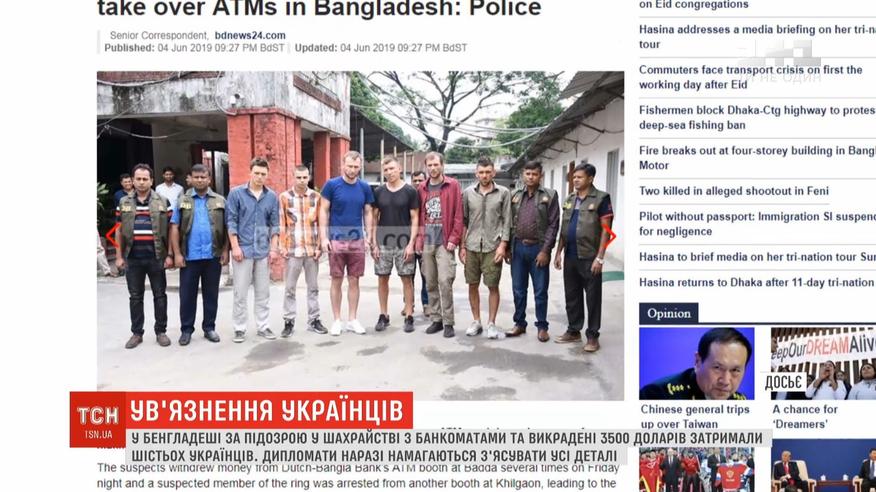The image size is (876, 492).
Task: Open 'Pilot without passport' headline
Action: click(x=757, y=223)
